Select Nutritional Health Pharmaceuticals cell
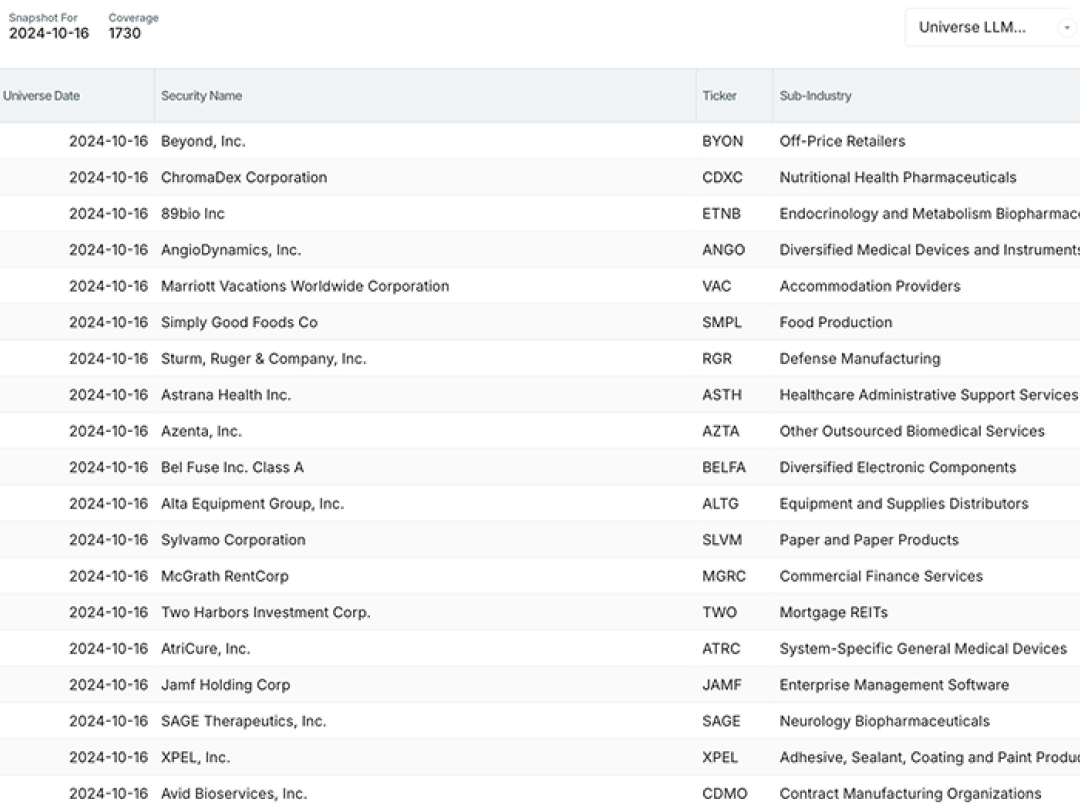This screenshot has width=1080, height=810. [897, 178]
